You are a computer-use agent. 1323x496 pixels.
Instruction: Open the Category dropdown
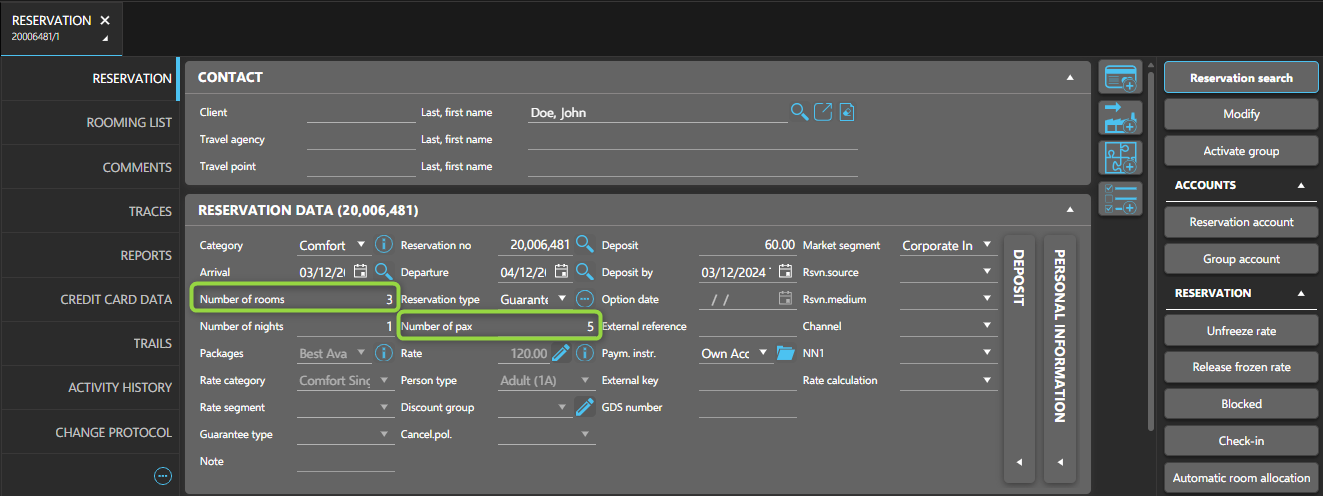(x=361, y=245)
